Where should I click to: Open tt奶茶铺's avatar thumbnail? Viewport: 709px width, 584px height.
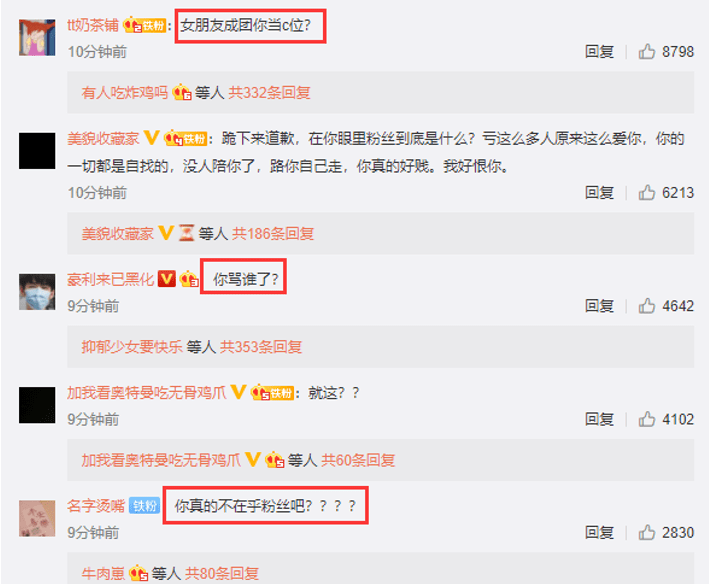(37, 38)
